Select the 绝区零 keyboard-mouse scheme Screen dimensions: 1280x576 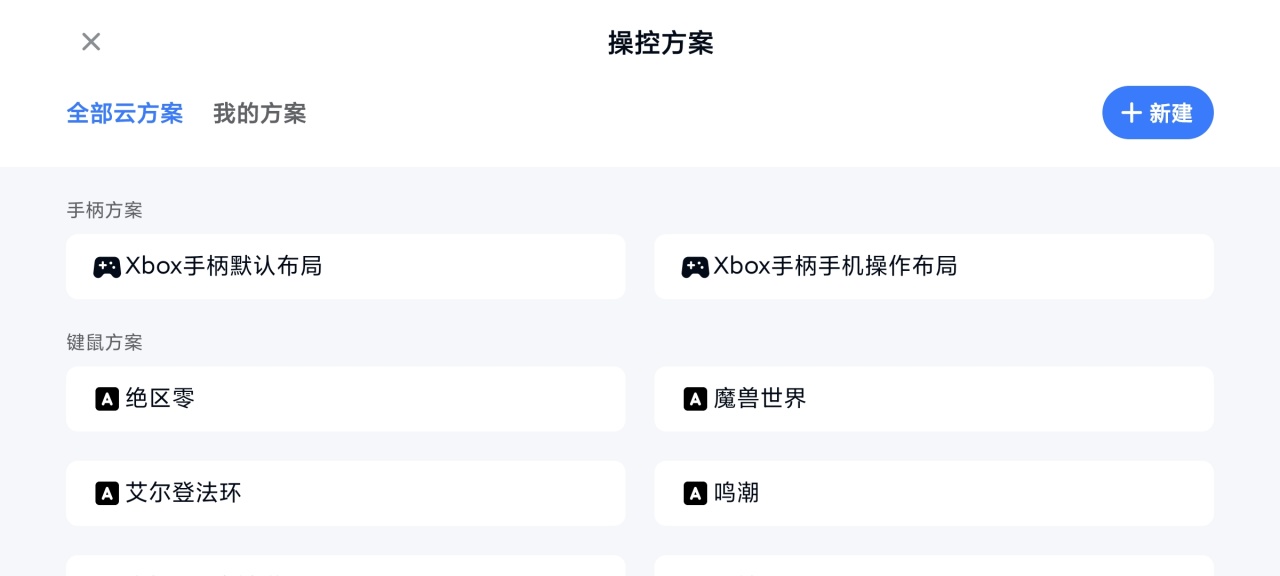click(x=346, y=399)
